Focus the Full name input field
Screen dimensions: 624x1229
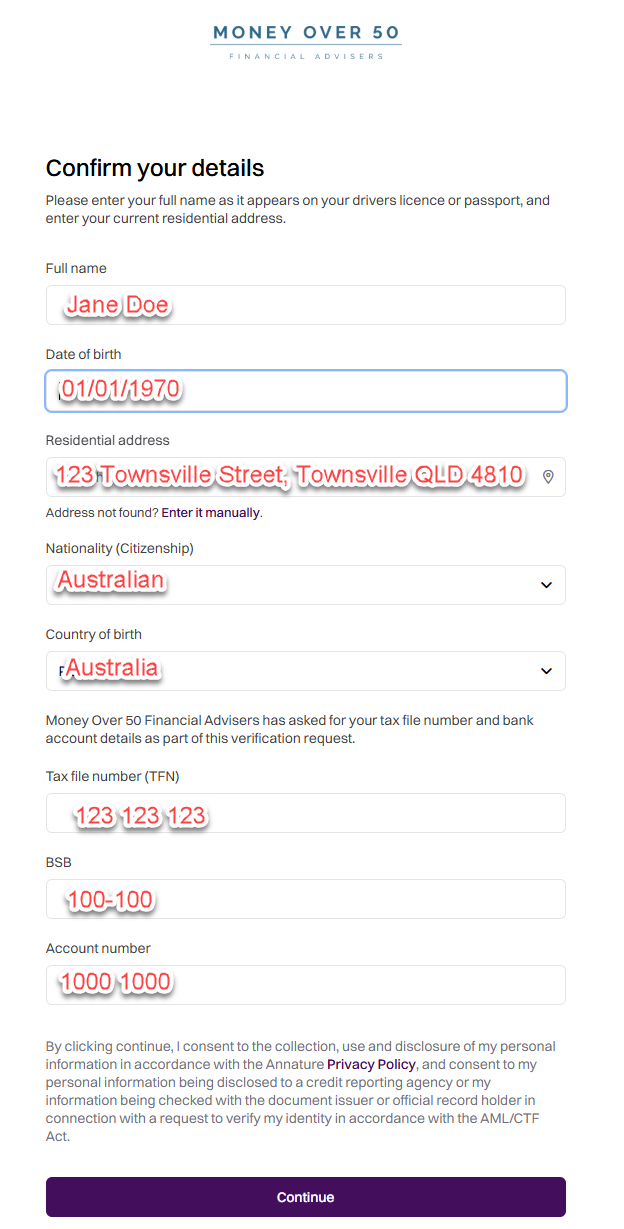306,305
